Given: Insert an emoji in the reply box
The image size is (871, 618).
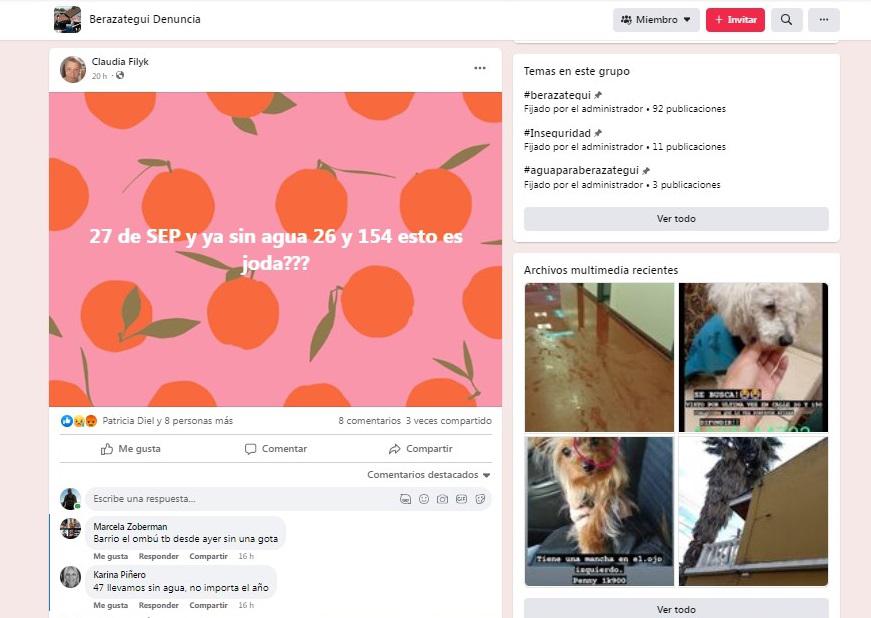Looking at the screenshot, I should pyautogui.click(x=424, y=499).
